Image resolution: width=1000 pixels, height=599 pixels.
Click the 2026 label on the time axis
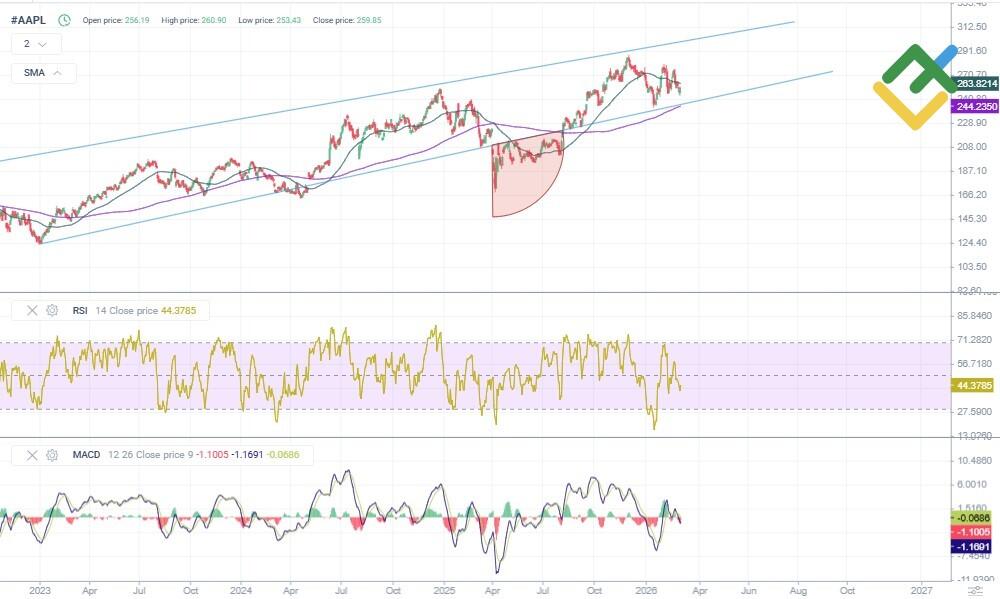click(x=645, y=591)
